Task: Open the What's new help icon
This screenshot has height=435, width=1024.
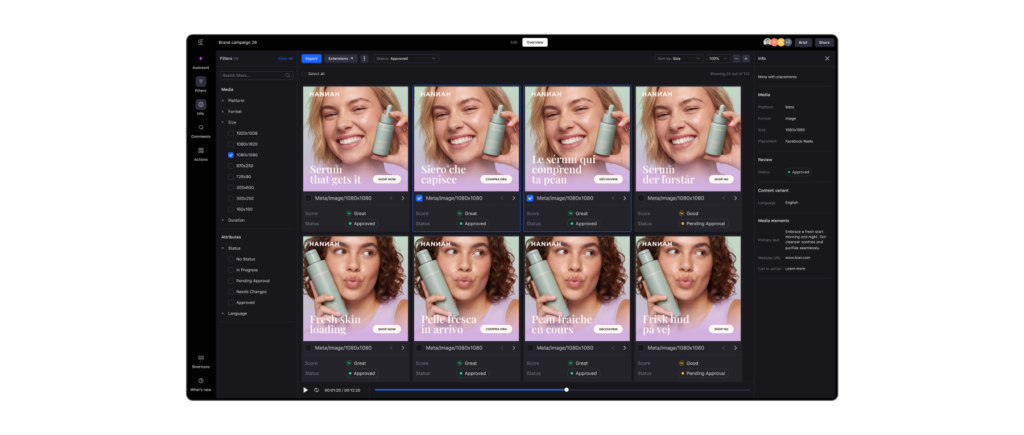Action: pos(200,381)
